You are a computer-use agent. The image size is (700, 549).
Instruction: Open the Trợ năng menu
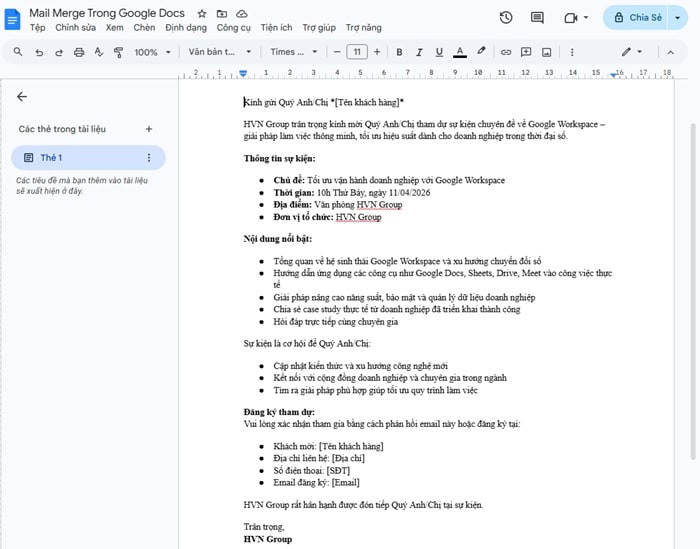tap(363, 28)
